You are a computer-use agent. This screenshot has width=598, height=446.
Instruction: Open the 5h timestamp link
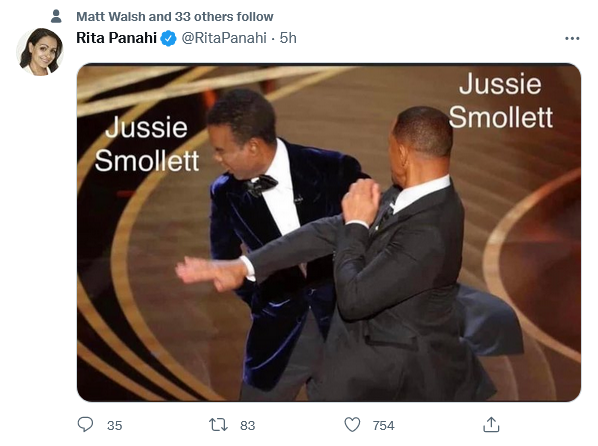point(288,38)
